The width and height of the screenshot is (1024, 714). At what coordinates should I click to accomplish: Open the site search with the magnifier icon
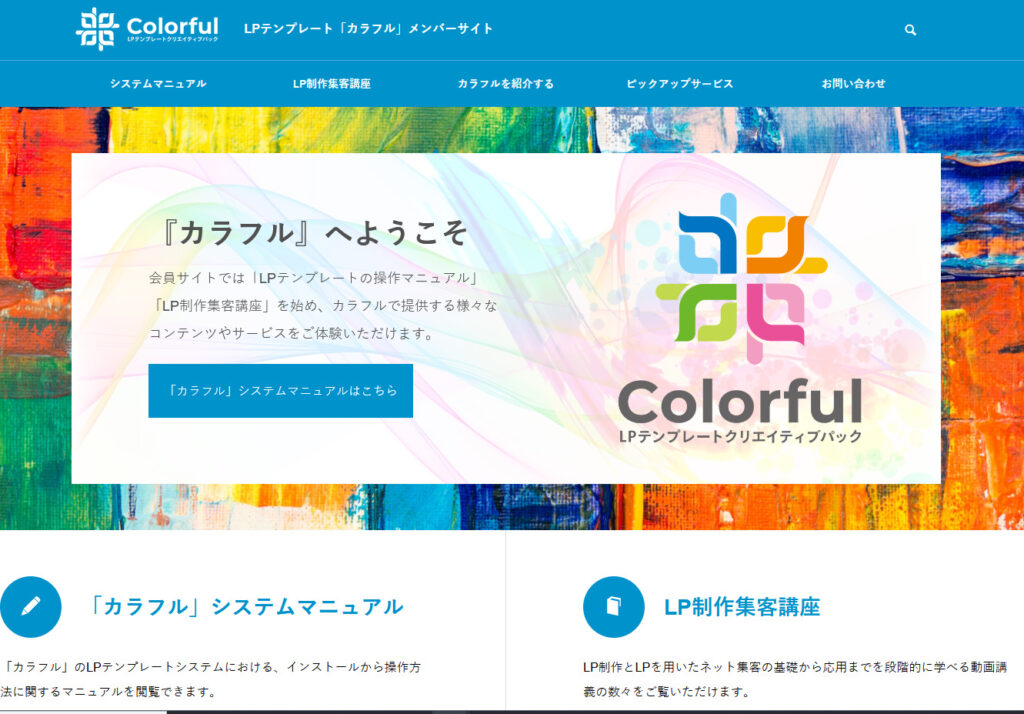[909, 29]
